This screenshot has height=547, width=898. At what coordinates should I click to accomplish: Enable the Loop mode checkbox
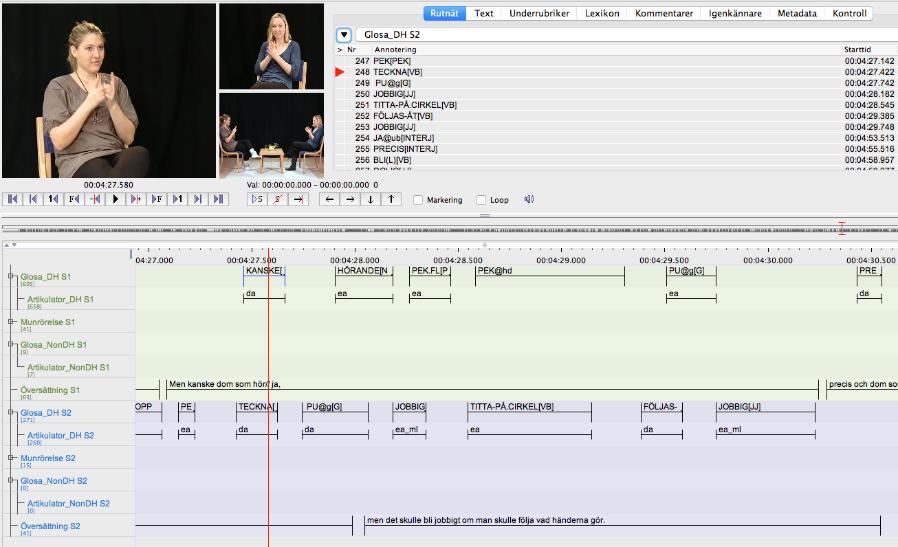tap(481, 200)
